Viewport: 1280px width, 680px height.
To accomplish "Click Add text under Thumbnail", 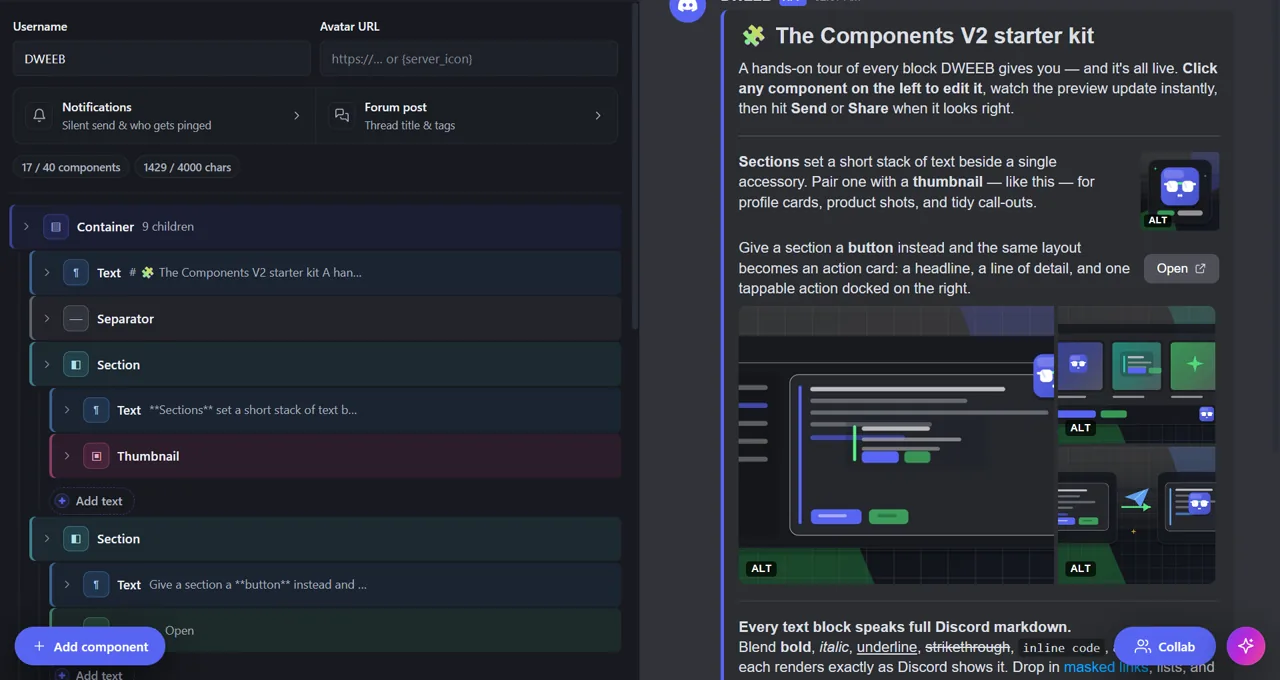I will [x=90, y=501].
